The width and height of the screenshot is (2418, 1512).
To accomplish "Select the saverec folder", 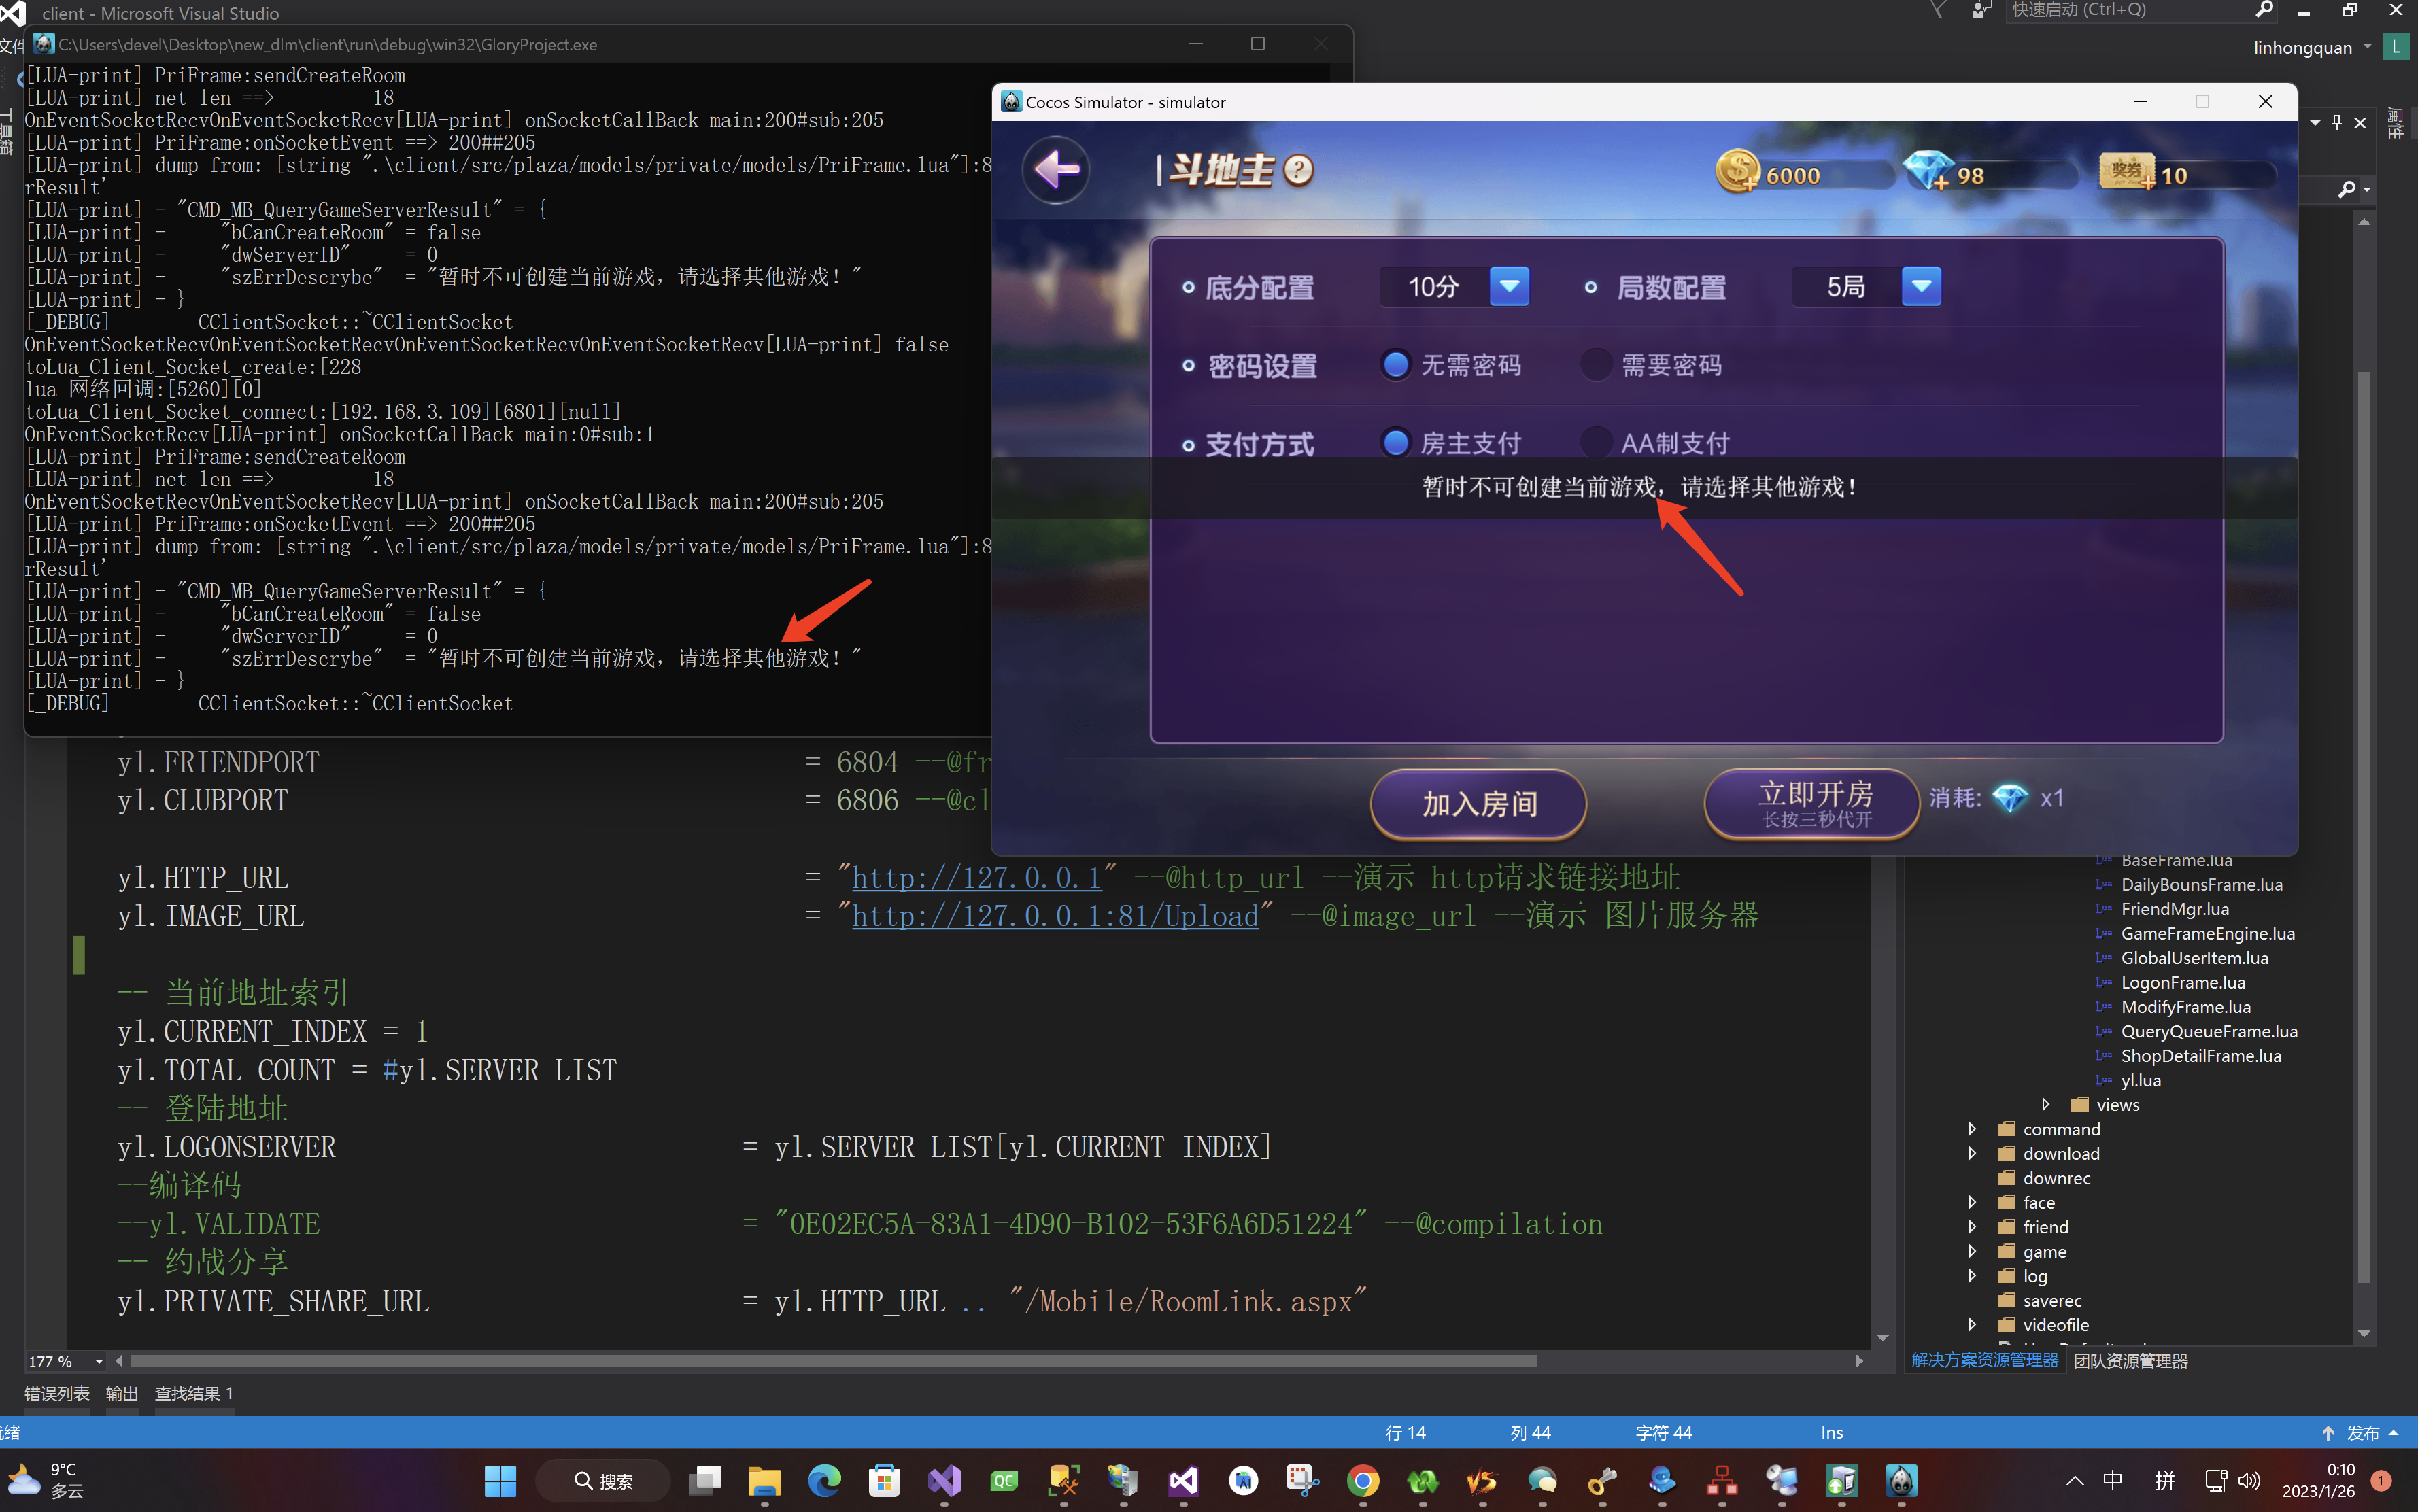I will coord(2051,1300).
